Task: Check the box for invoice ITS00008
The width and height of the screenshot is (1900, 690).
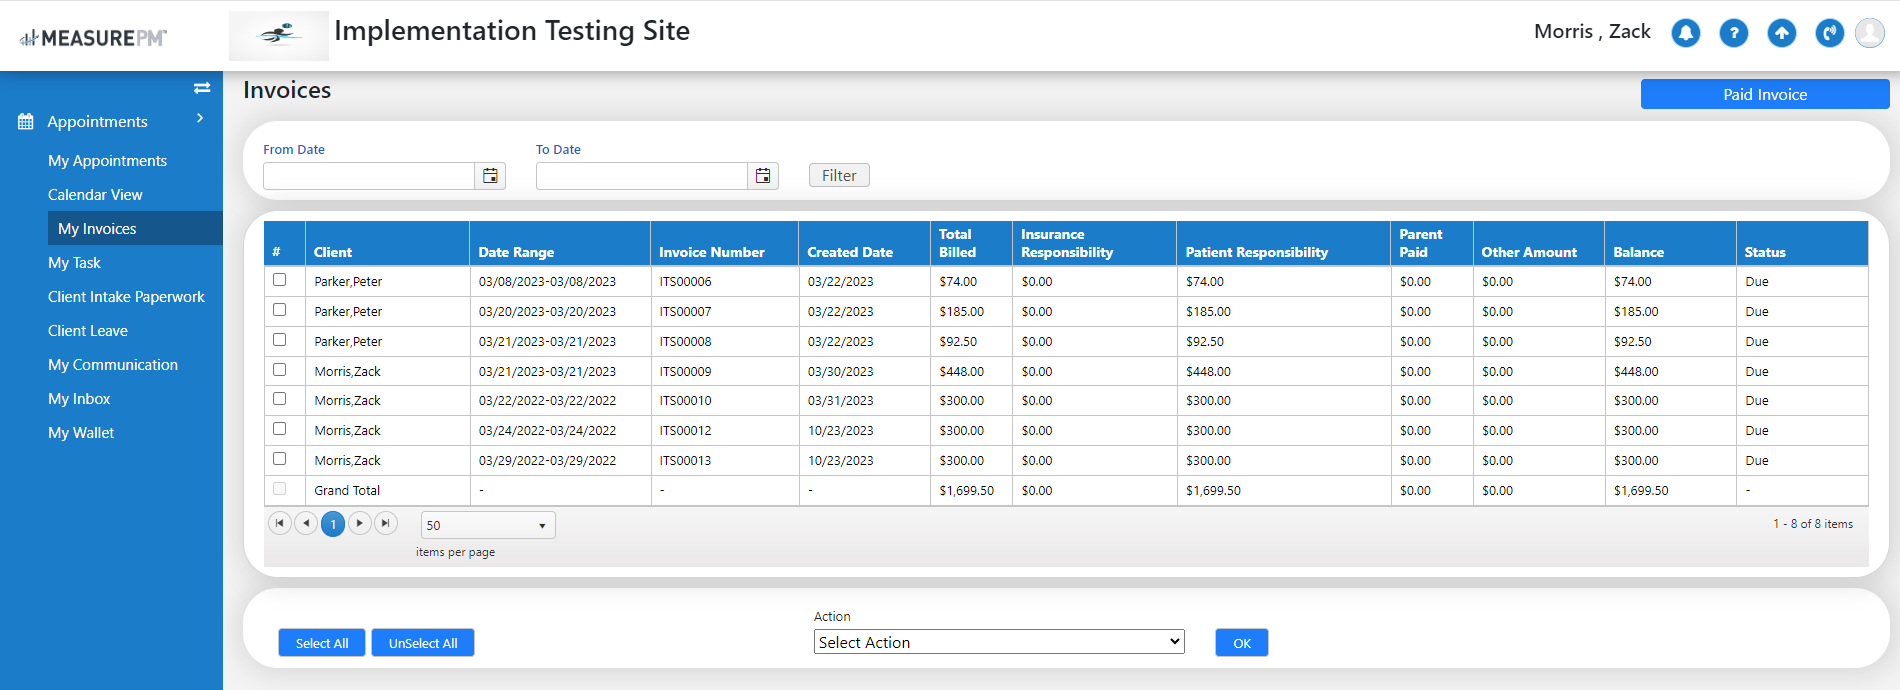Action: 280,340
